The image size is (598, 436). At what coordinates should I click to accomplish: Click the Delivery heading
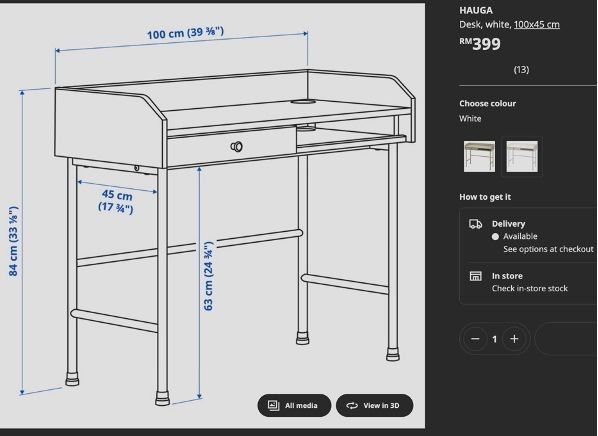coord(508,224)
